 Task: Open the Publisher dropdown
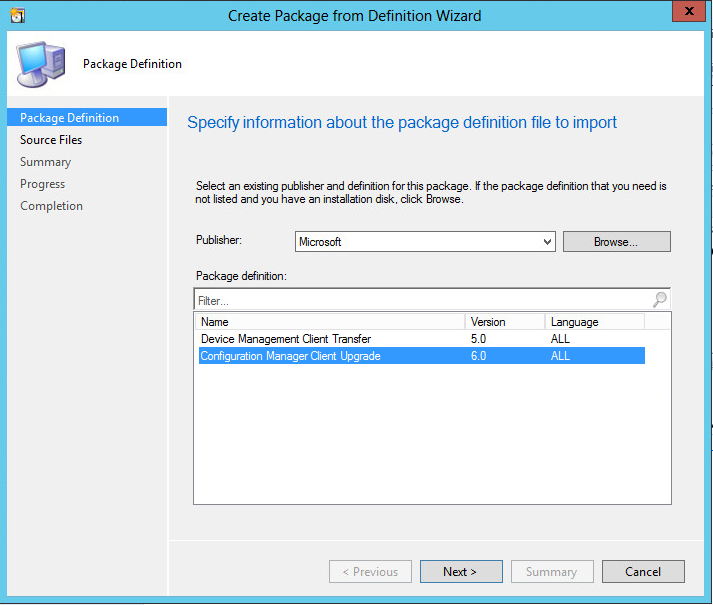pyautogui.click(x=547, y=242)
